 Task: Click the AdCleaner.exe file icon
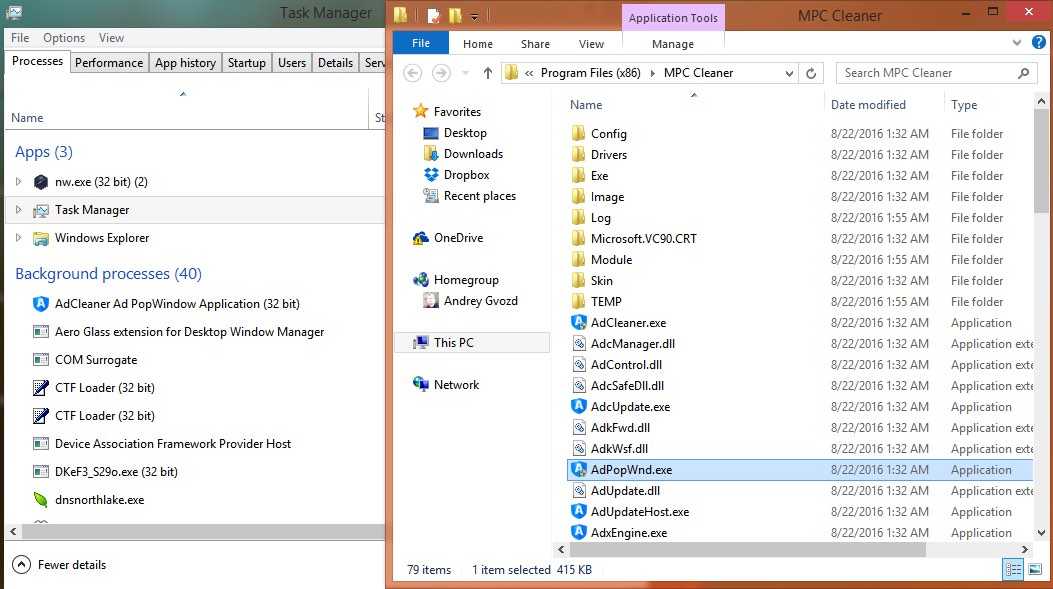click(x=578, y=323)
